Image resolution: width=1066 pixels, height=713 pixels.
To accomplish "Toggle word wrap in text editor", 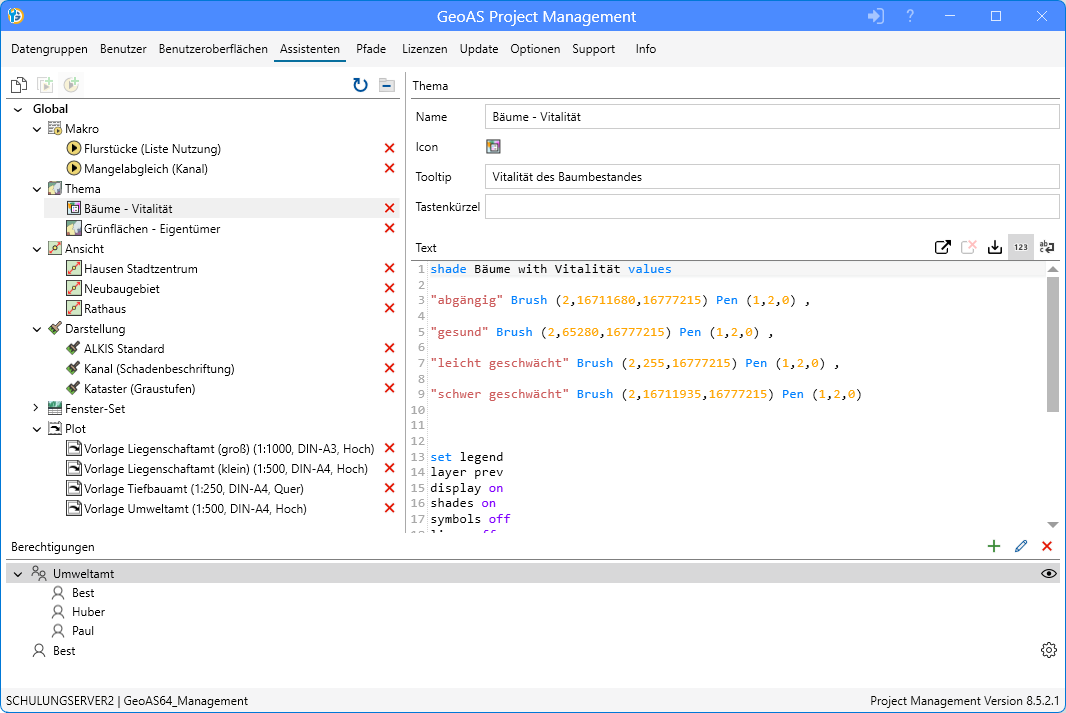I will [1047, 248].
